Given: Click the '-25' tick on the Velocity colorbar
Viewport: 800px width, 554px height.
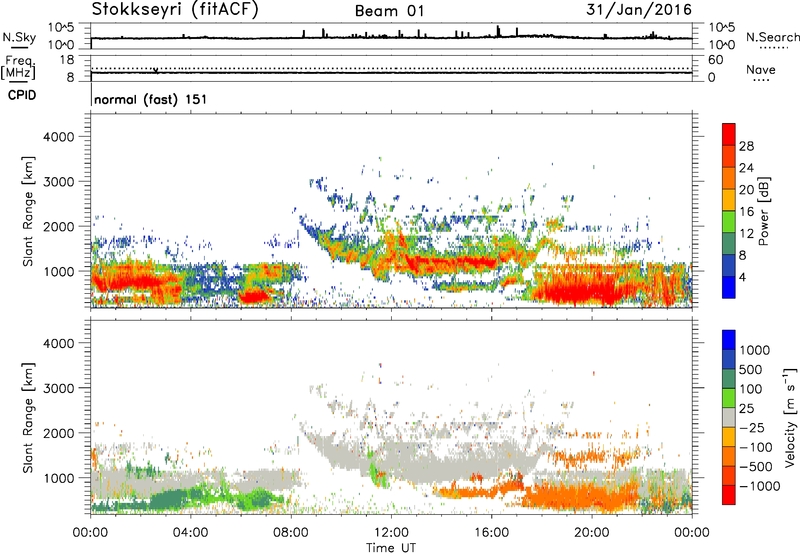Looking at the screenshot, I should pyautogui.click(x=752, y=427).
